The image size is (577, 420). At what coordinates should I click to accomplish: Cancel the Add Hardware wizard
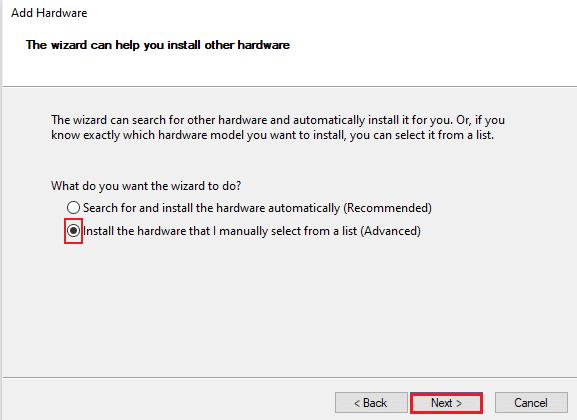531,403
